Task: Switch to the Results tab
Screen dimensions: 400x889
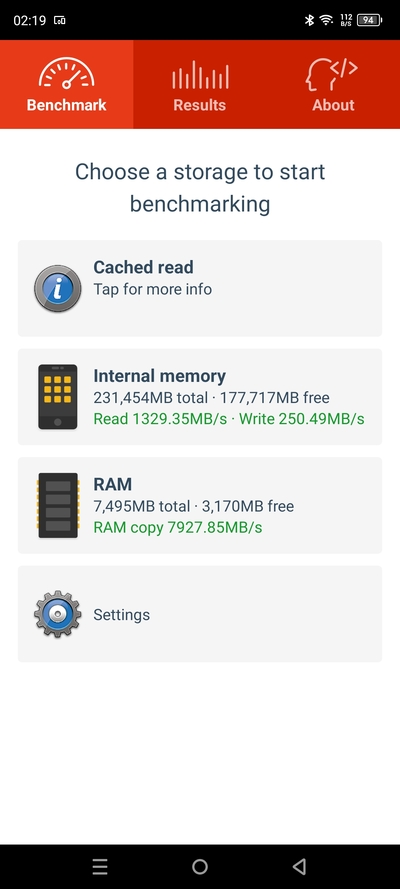Action: click(200, 84)
